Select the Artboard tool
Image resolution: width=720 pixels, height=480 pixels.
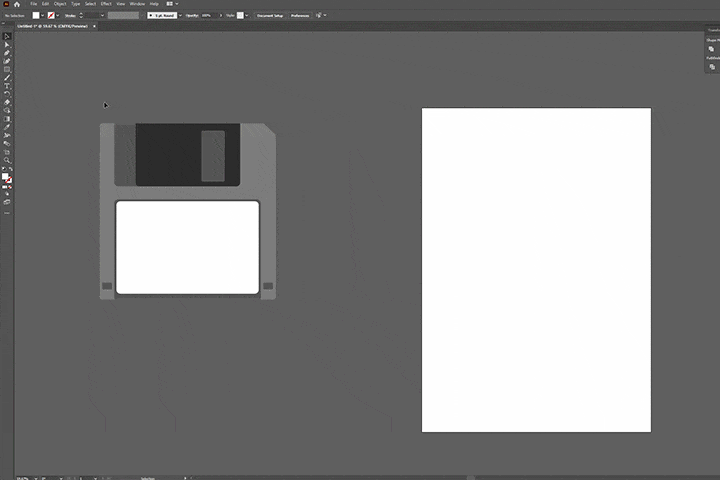[7, 152]
